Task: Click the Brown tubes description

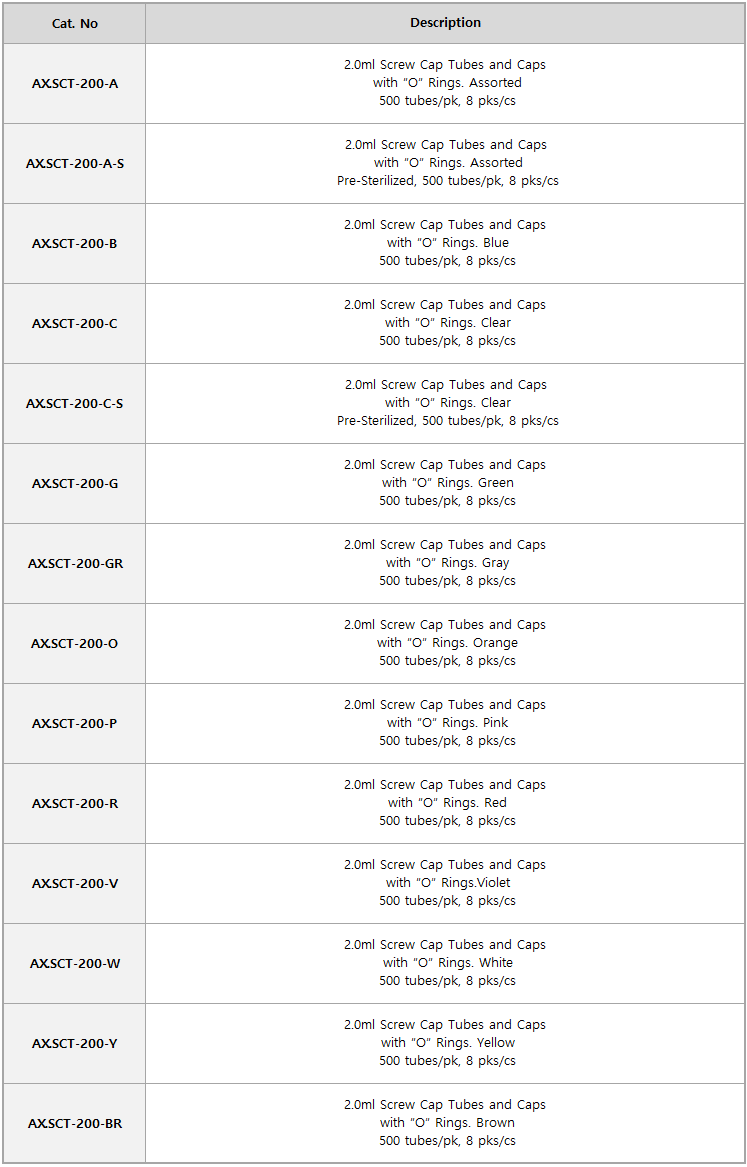Action: (x=445, y=1123)
